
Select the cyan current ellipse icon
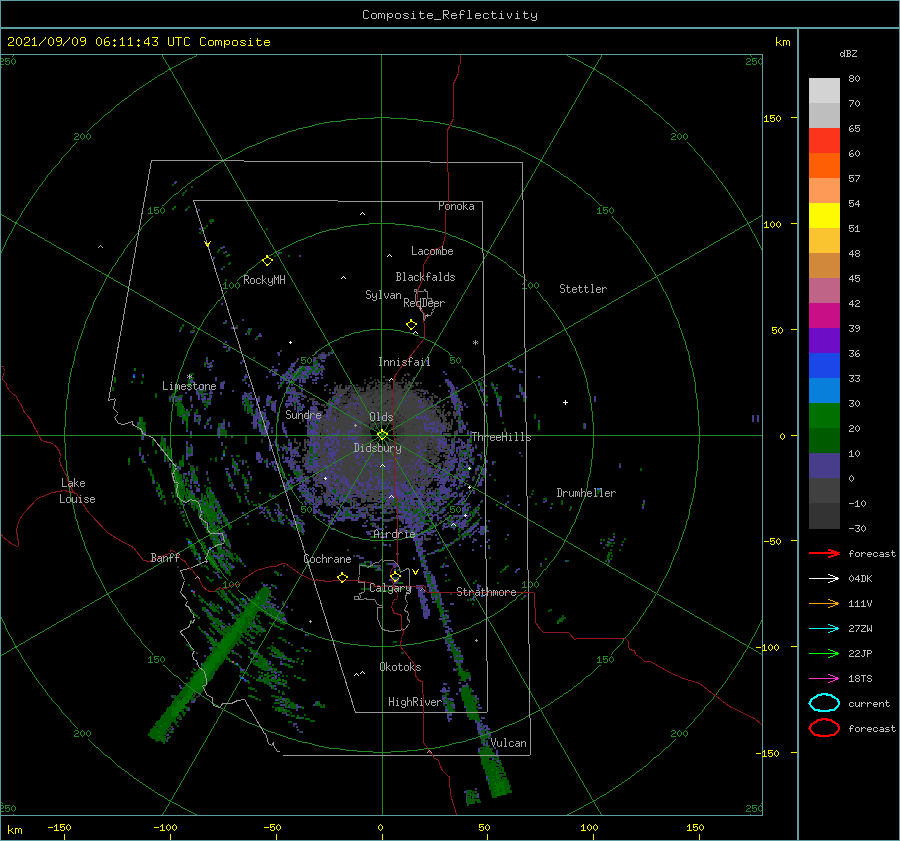point(824,703)
